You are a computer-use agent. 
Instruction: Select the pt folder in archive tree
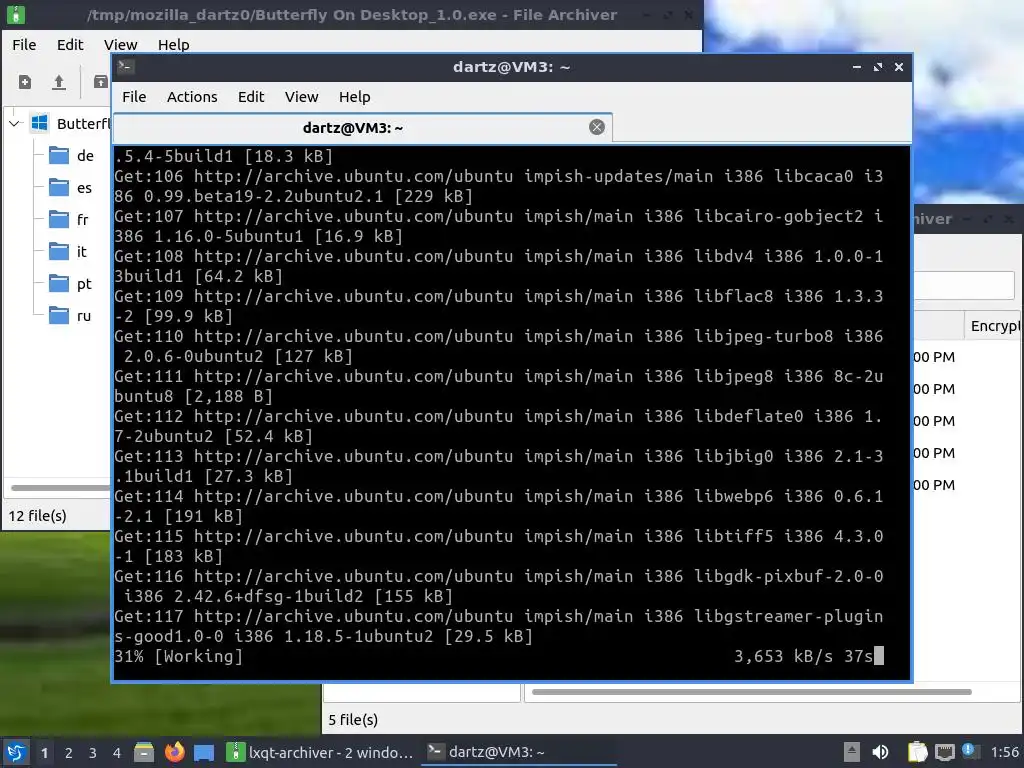(x=71, y=283)
